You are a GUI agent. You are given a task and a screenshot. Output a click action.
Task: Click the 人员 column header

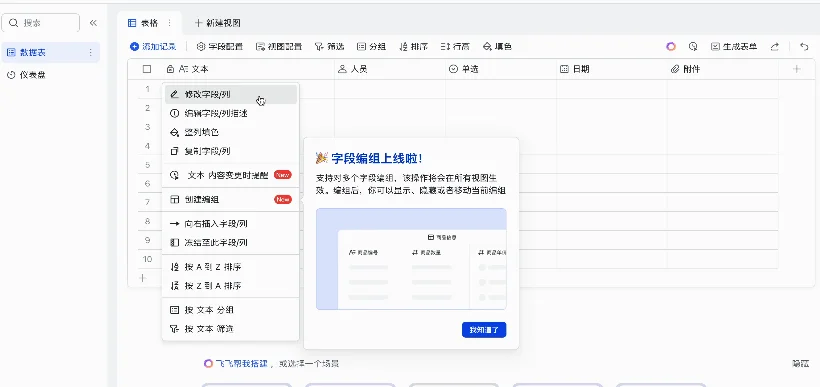[390, 69]
